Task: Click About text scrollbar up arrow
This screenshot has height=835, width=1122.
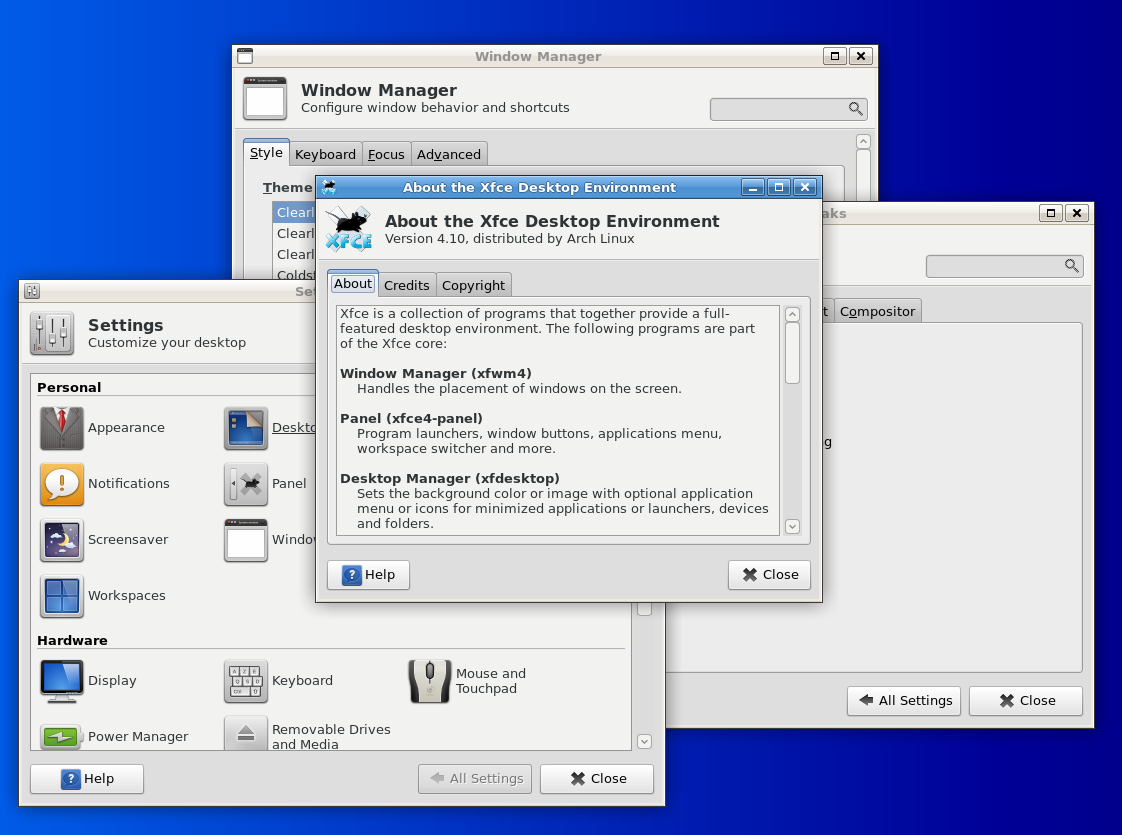Action: (792, 314)
